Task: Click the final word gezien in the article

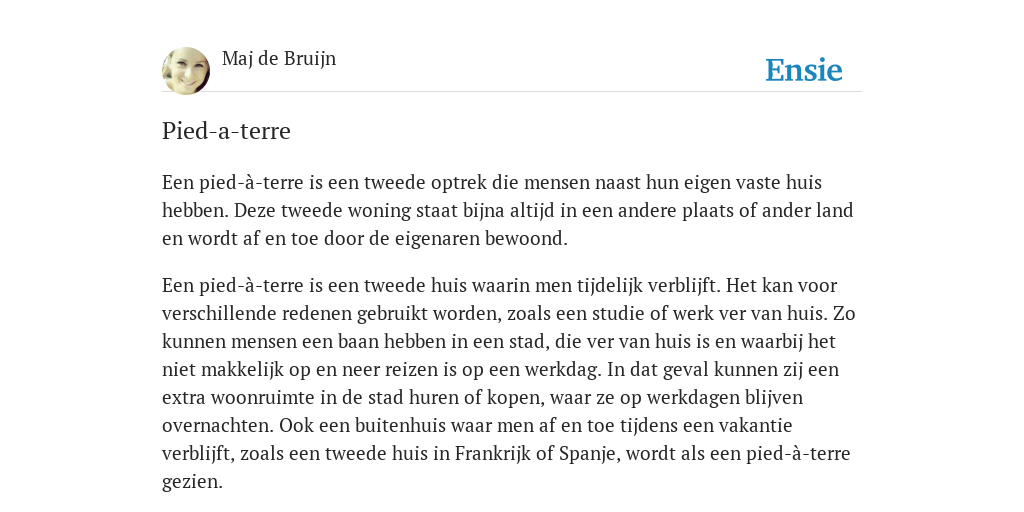Action: click(x=192, y=482)
